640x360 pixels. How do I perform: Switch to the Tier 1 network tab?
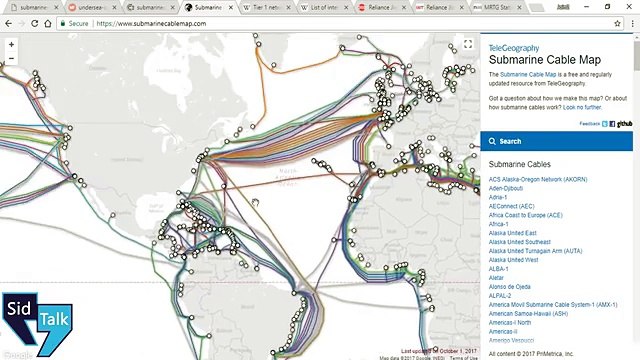[267, 7]
